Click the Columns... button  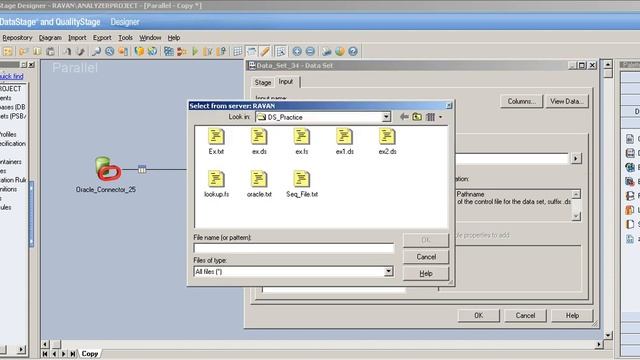(x=521, y=101)
